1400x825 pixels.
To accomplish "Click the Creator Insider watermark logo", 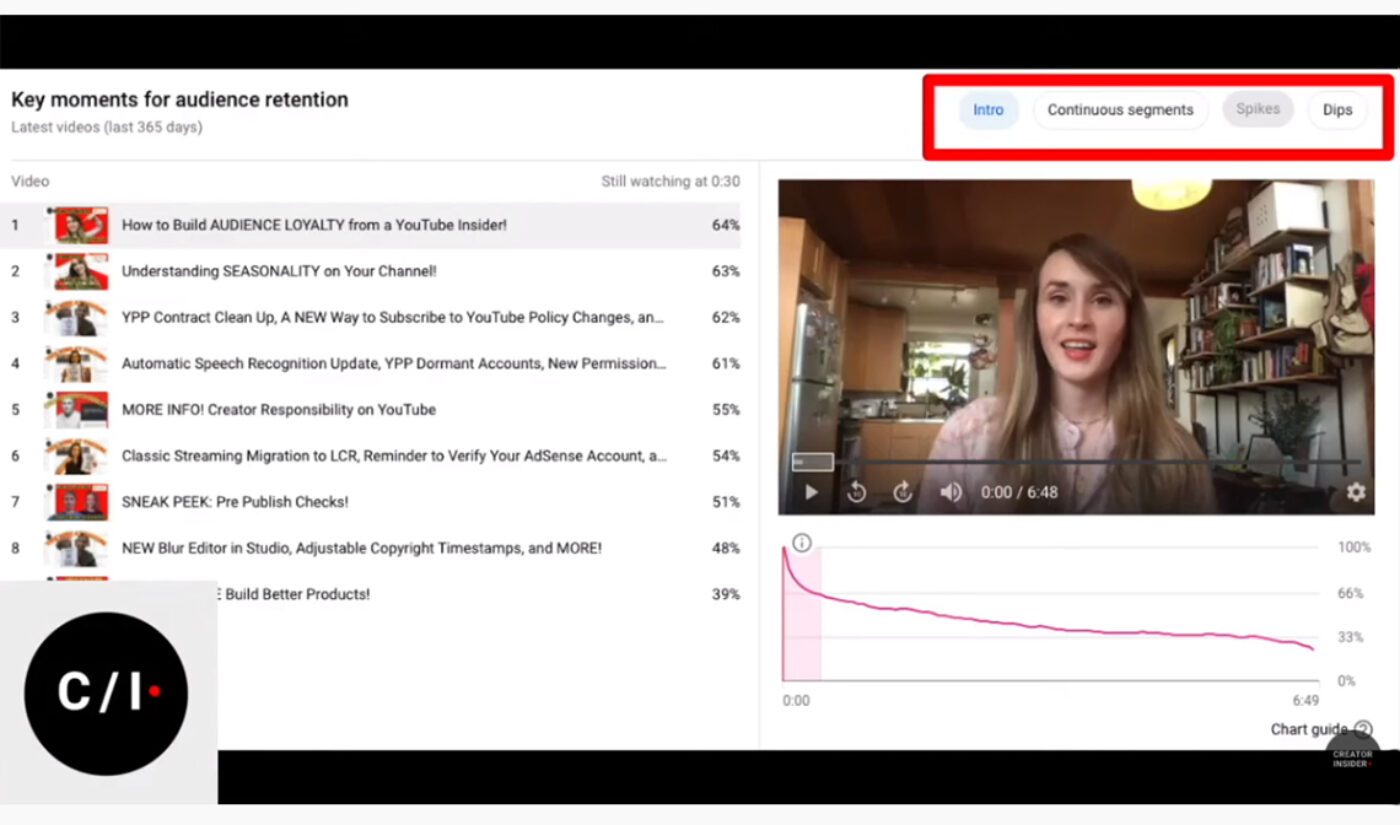I will [1350, 757].
